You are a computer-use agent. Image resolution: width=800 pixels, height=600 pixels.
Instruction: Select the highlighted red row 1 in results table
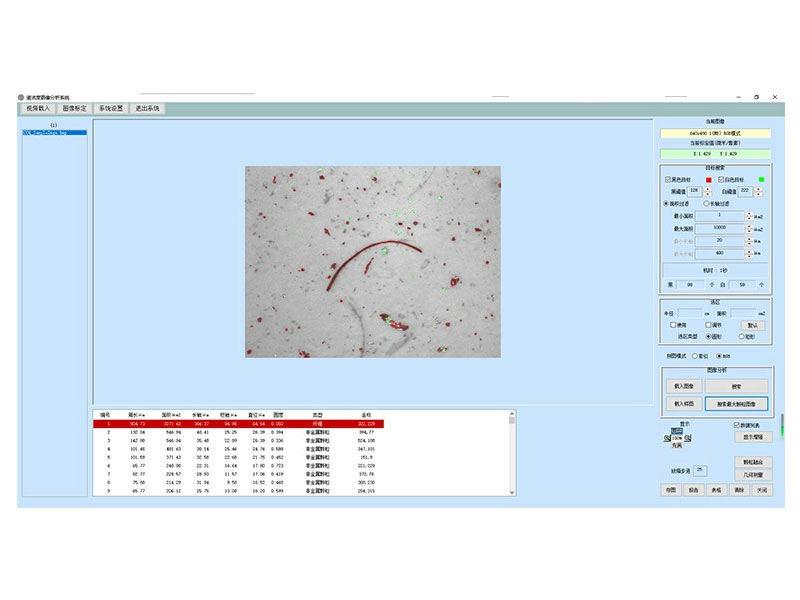point(238,424)
